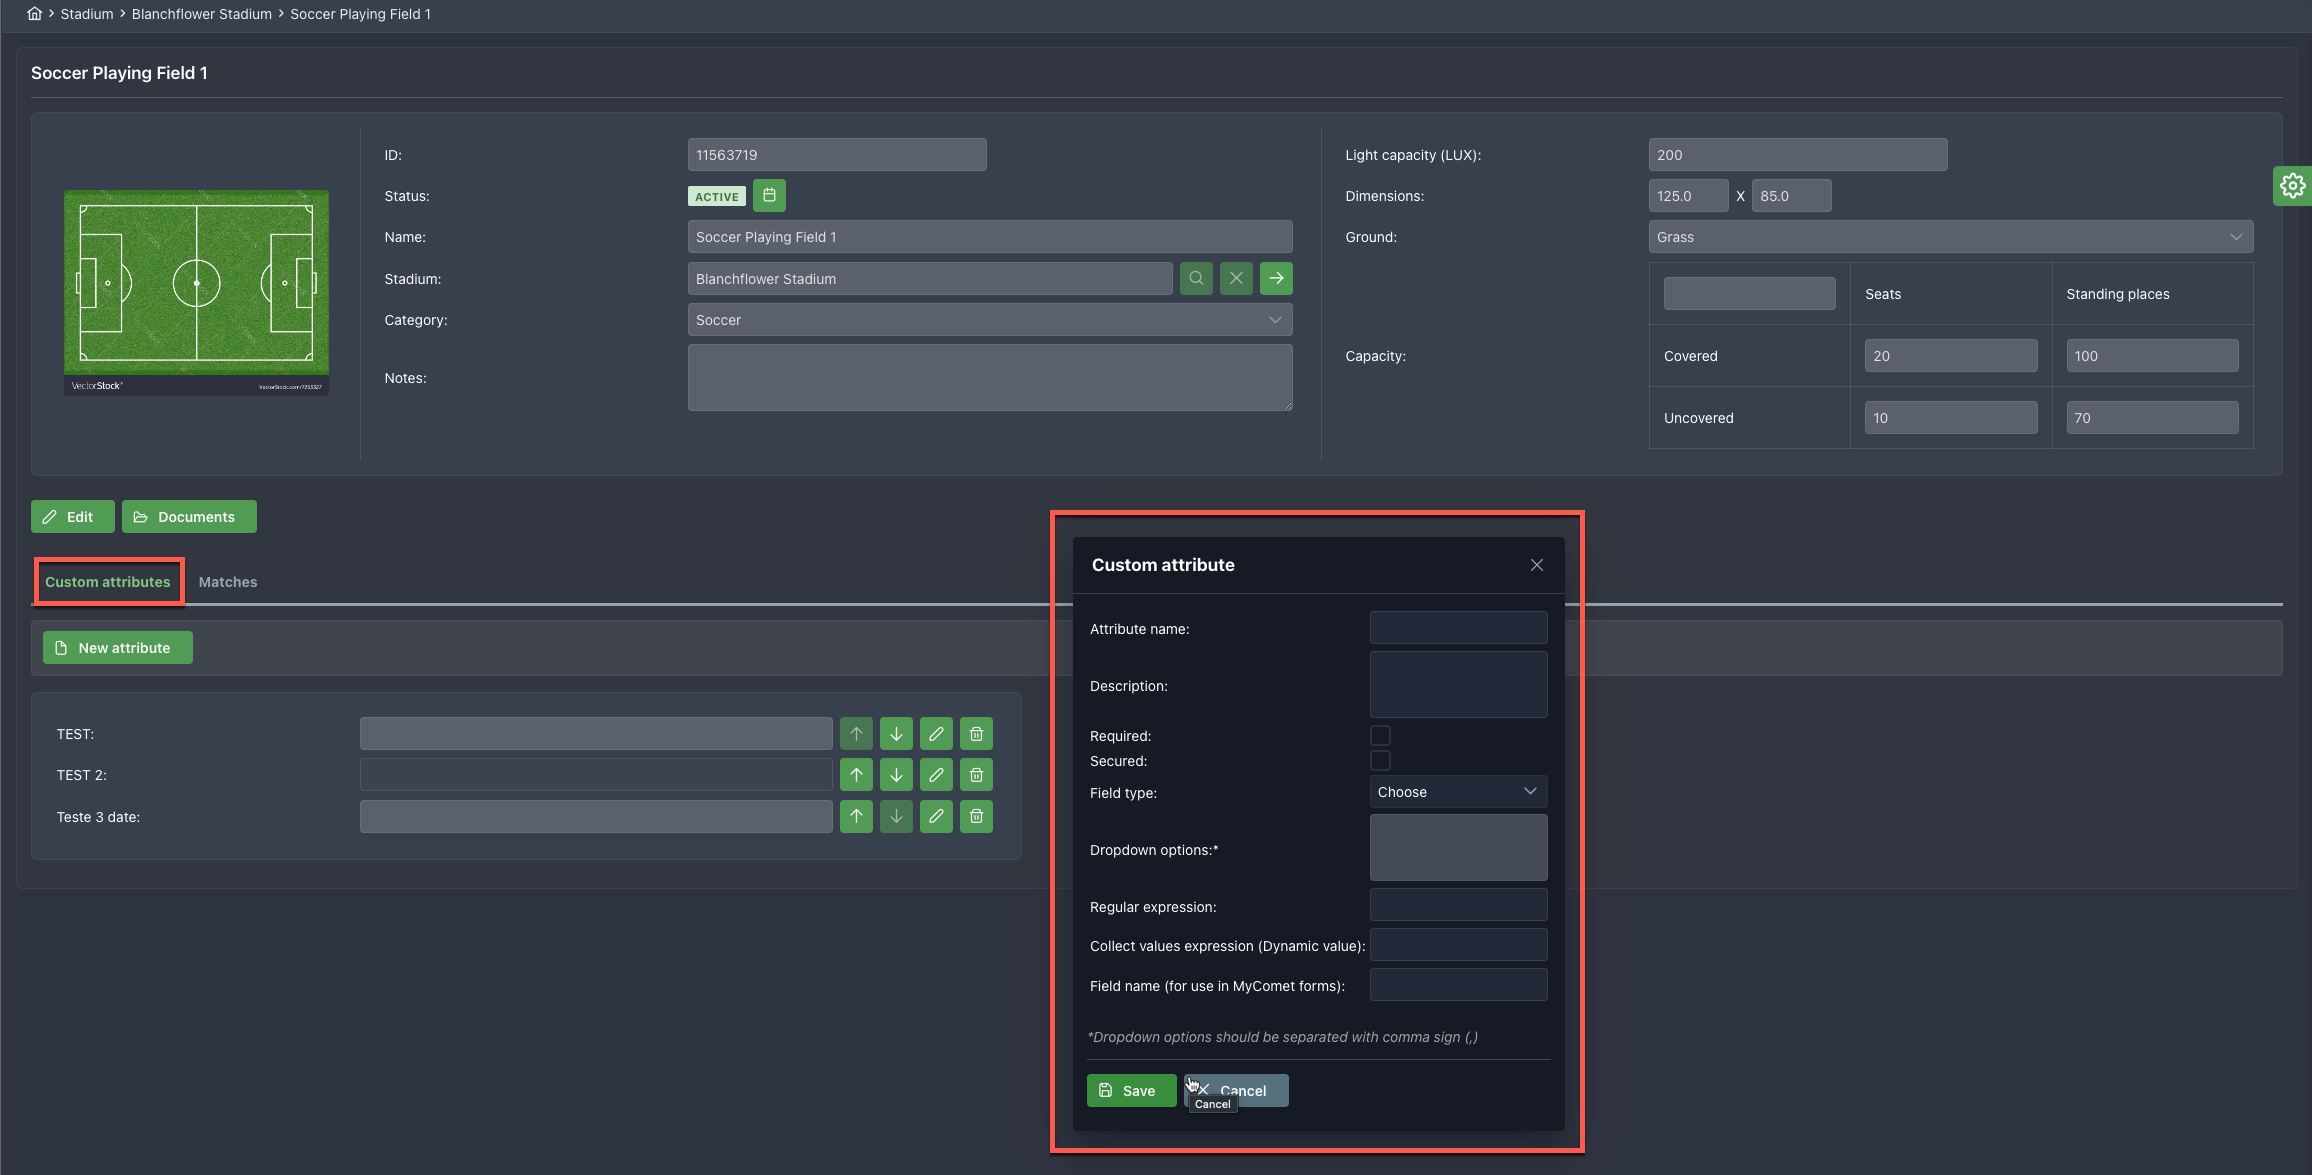Open the Field type Choose dropdown
The height and width of the screenshot is (1175, 2312).
point(1457,792)
